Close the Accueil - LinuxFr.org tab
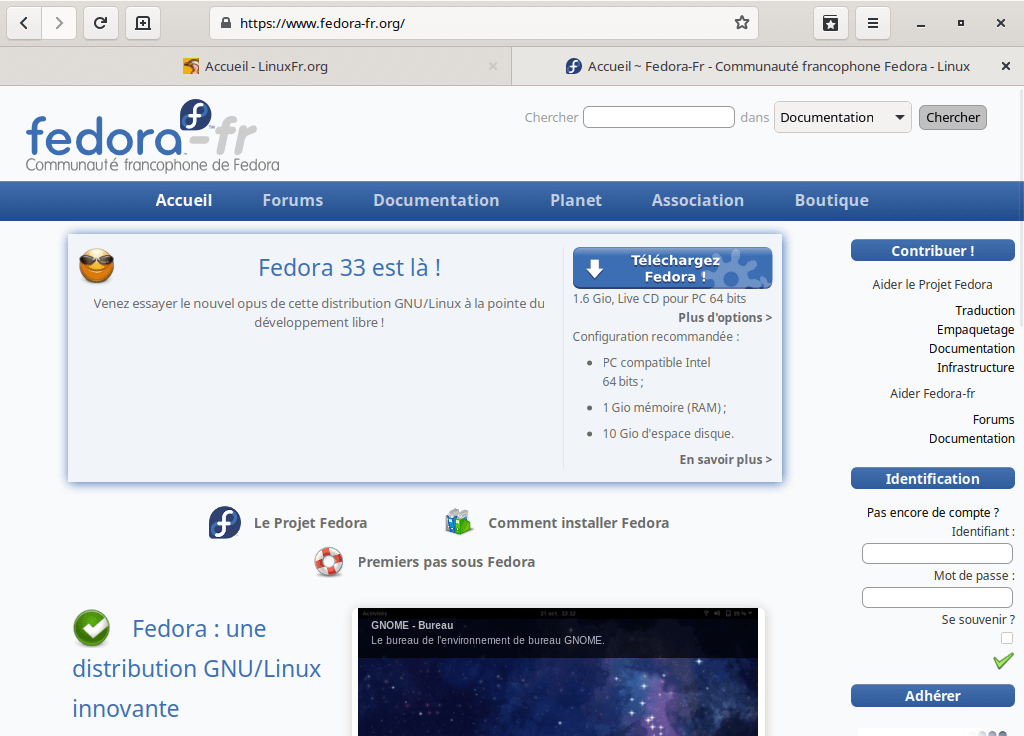The height and width of the screenshot is (736, 1024). (x=493, y=66)
